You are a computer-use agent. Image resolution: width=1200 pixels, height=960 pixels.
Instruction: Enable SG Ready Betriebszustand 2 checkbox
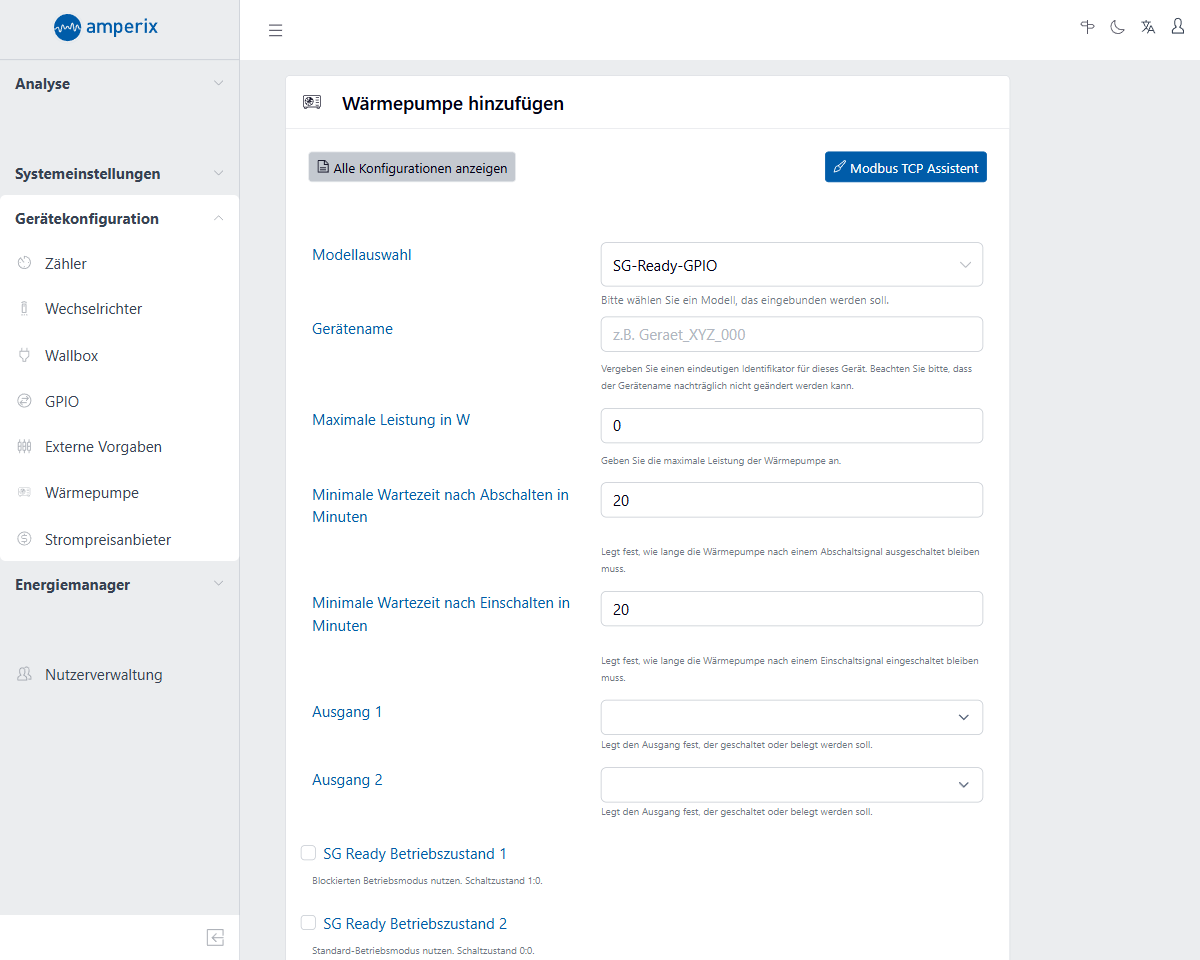point(309,923)
